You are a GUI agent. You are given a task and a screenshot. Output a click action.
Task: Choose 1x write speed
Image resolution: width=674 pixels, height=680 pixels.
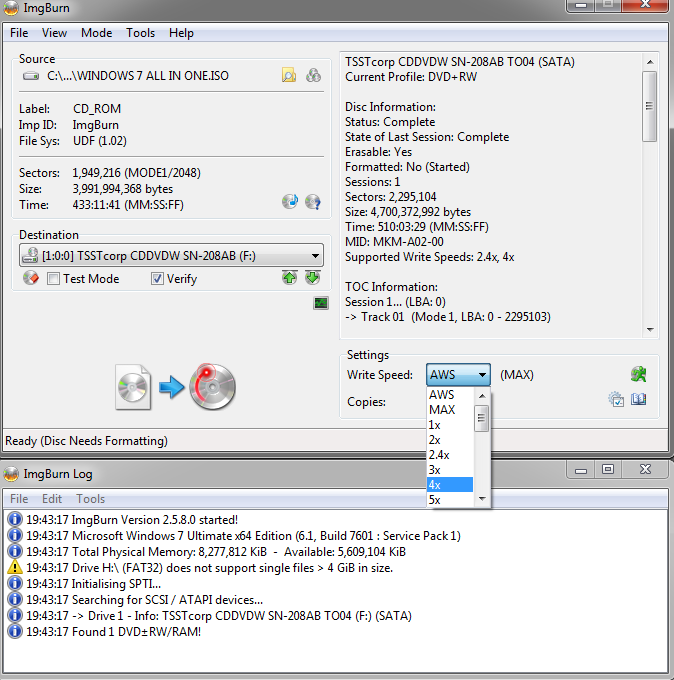450,425
